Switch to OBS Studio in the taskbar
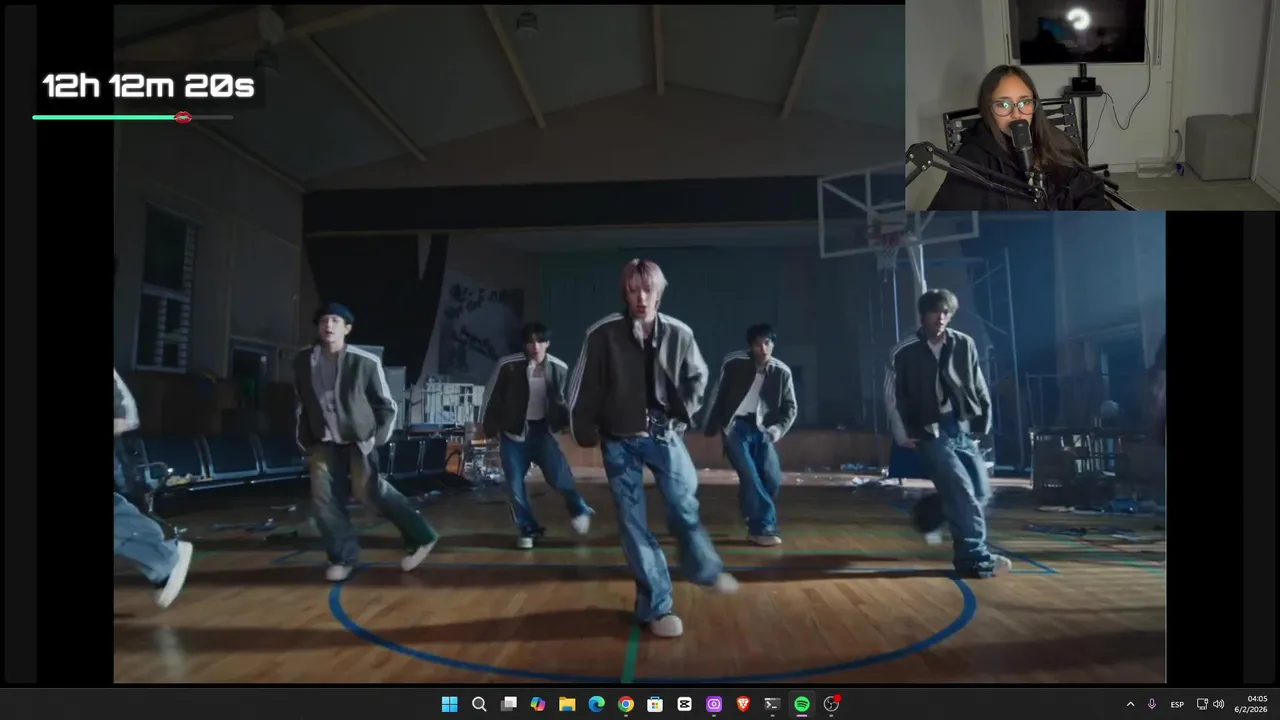This screenshot has height=720, width=1280. click(x=831, y=704)
